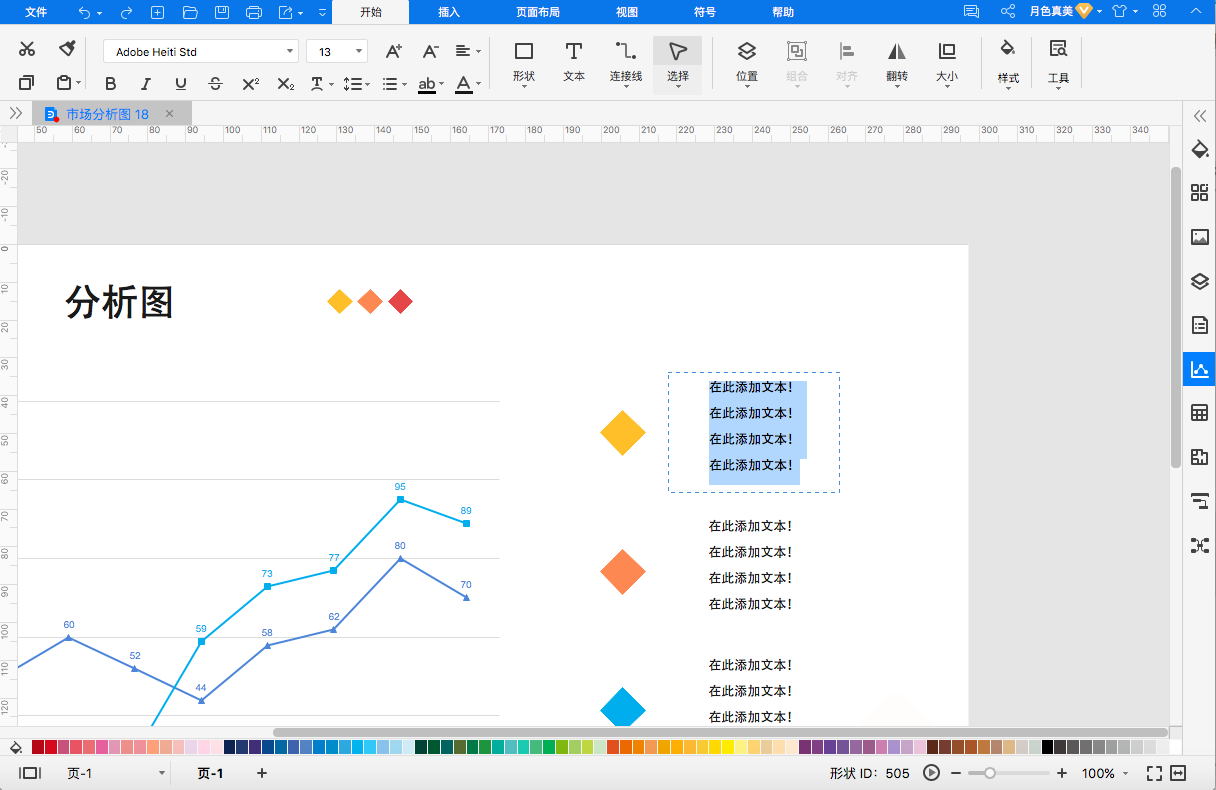Open the Chart panel in right sidebar
Viewport: 1216px width, 790px height.
[1199, 369]
